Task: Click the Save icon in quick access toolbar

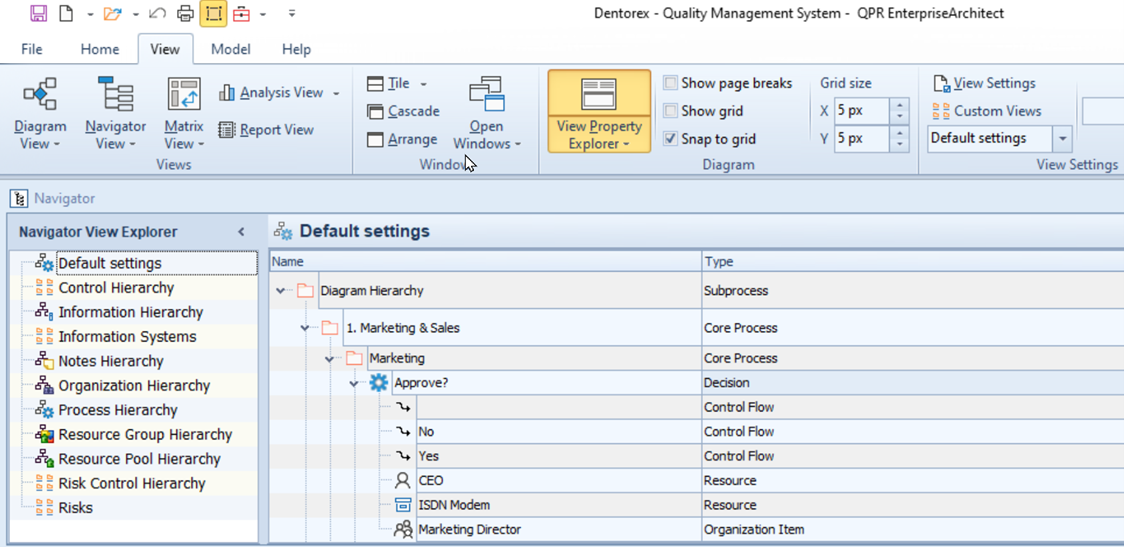Action: (39, 13)
